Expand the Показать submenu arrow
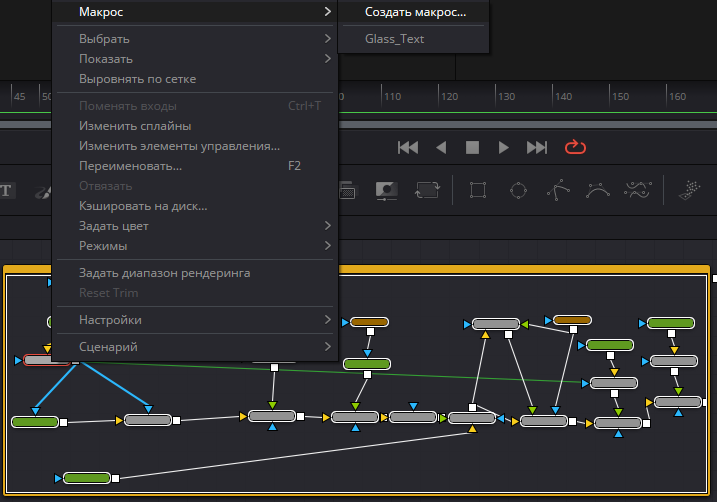The image size is (717, 502). [x=327, y=59]
